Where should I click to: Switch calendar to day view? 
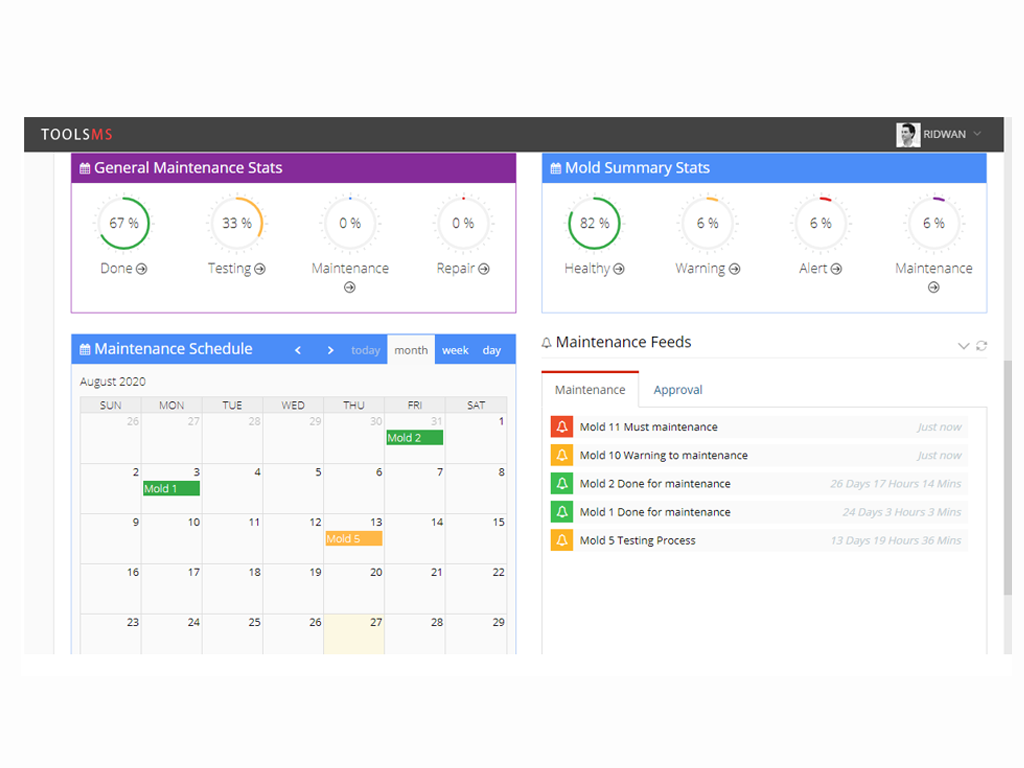coord(492,350)
